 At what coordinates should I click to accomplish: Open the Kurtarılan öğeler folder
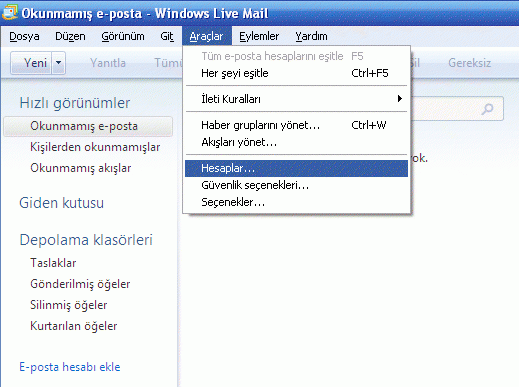(73, 326)
